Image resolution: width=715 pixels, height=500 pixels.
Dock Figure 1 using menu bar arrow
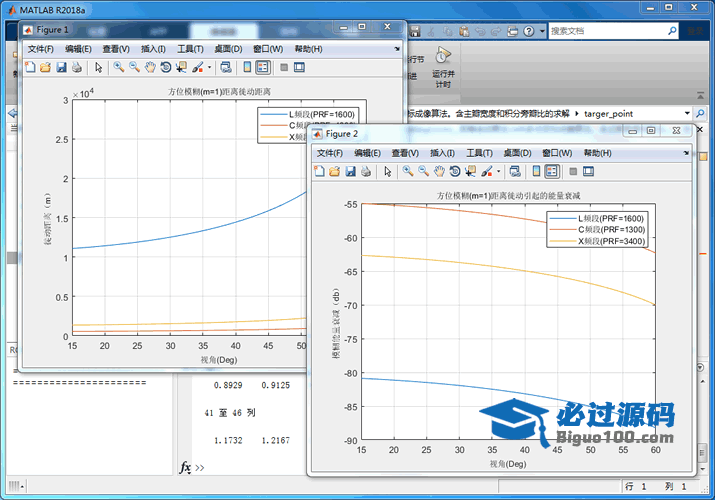coord(397,49)
